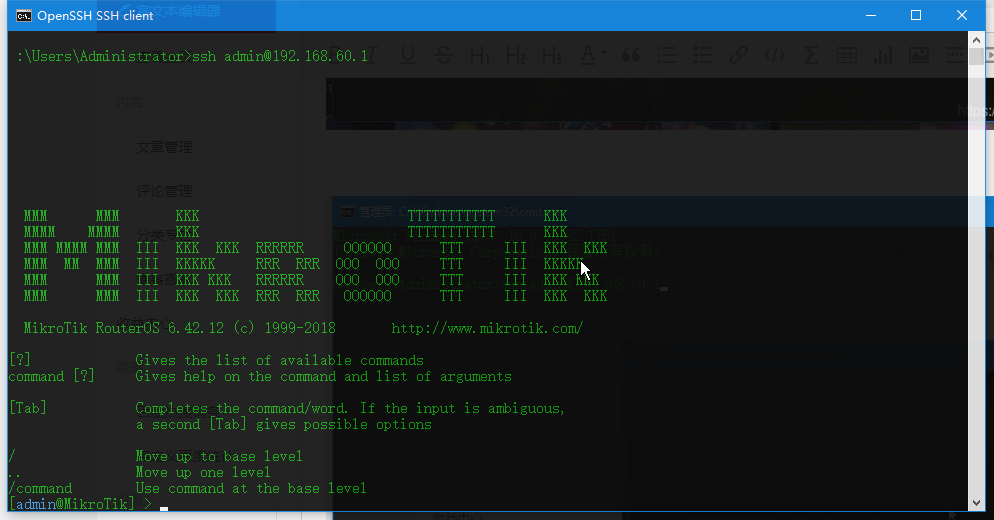Insert code block via code icon in editor
The width and height of the screenshot is (994, 520).
pos(775,55)
